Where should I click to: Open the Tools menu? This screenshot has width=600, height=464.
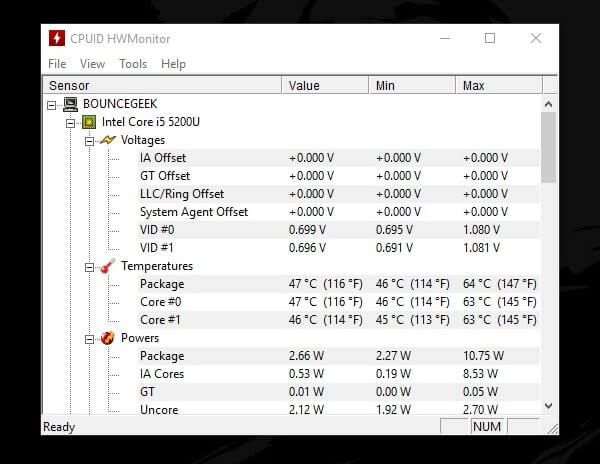tap(133, 63)
